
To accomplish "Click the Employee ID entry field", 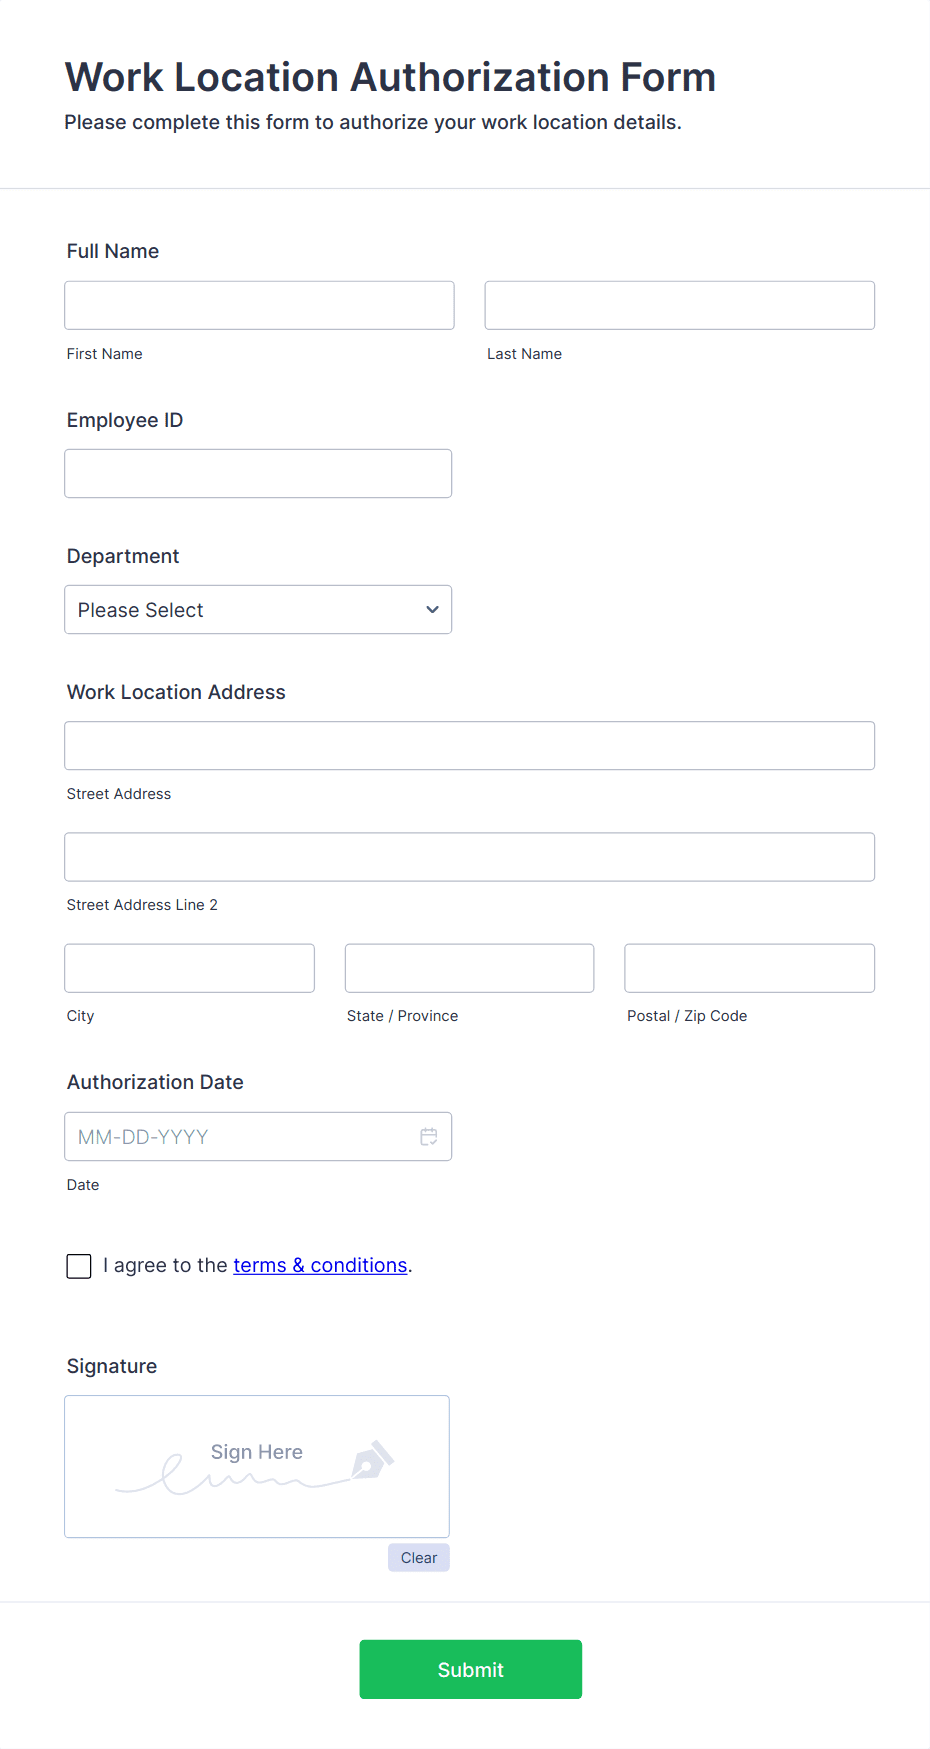I will click(x=258, y=473).
